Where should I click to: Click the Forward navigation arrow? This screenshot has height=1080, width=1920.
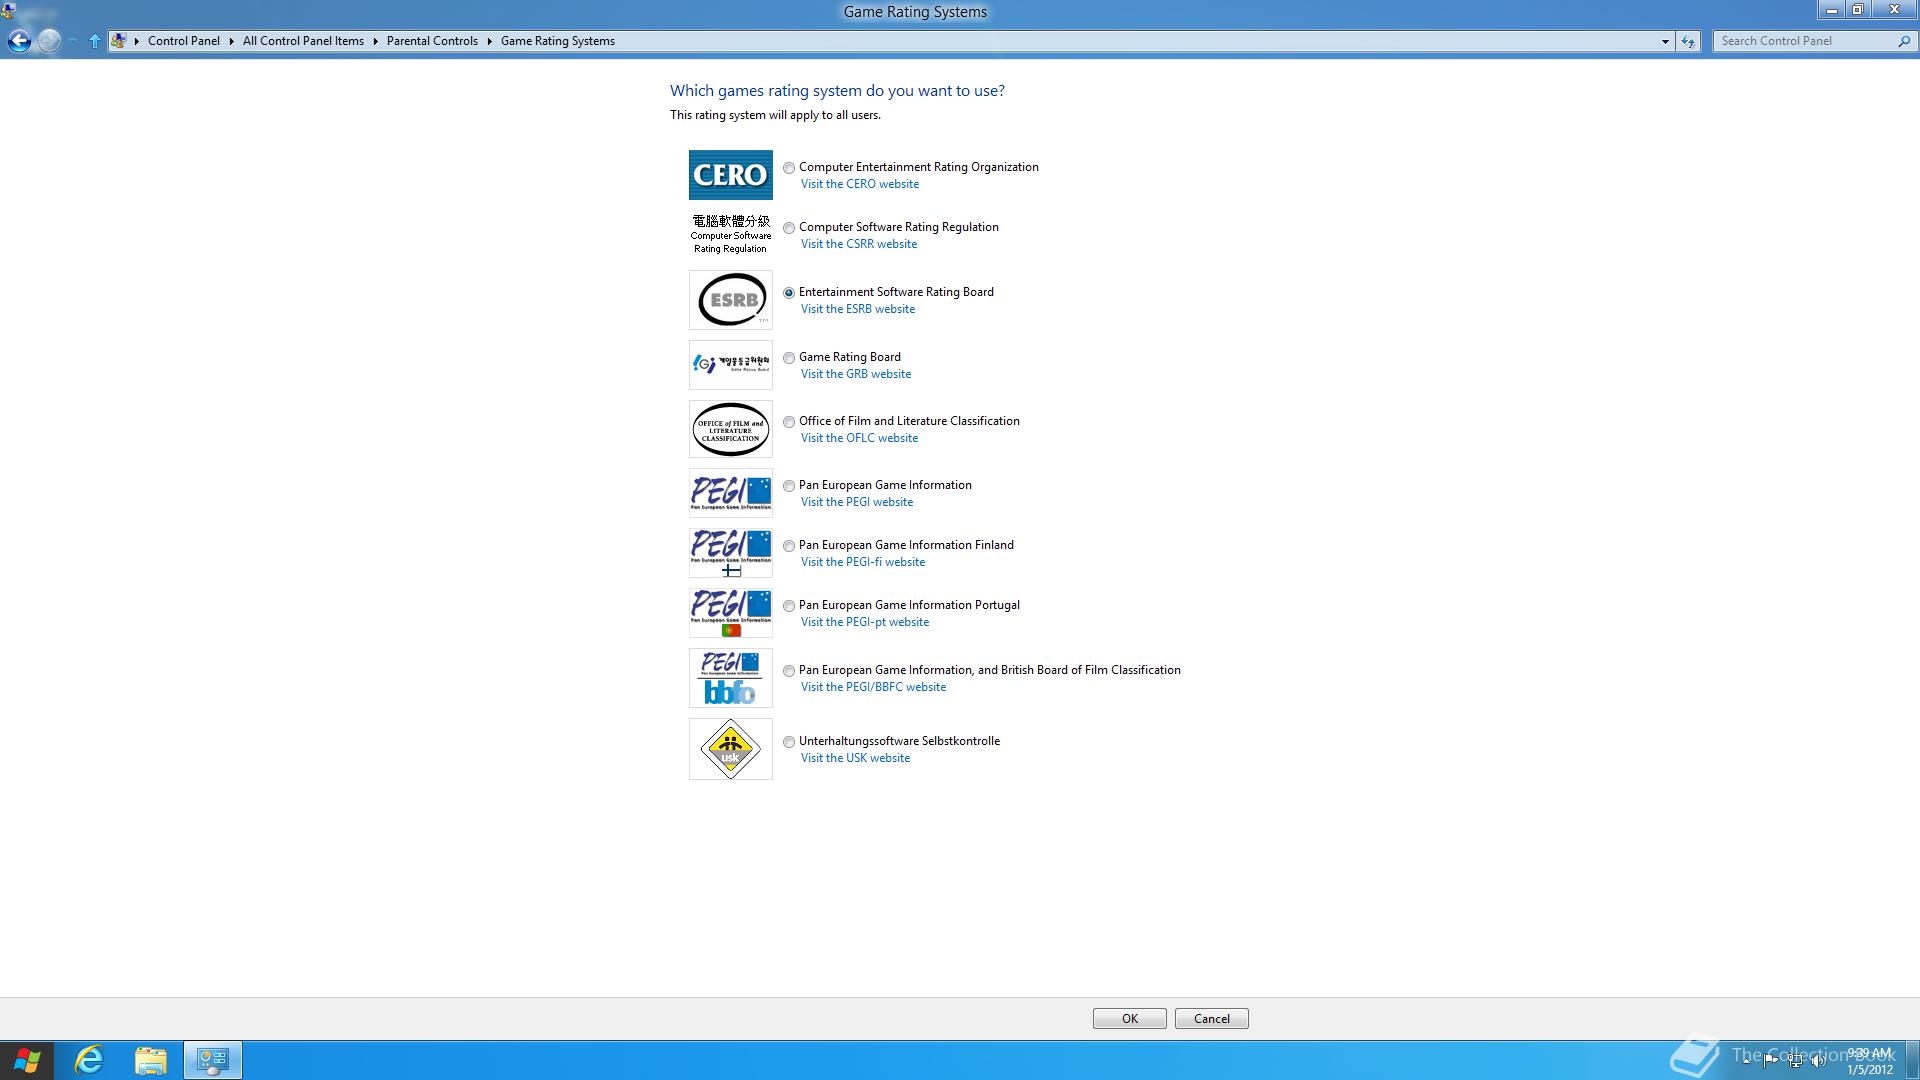[x=48, y=41]
